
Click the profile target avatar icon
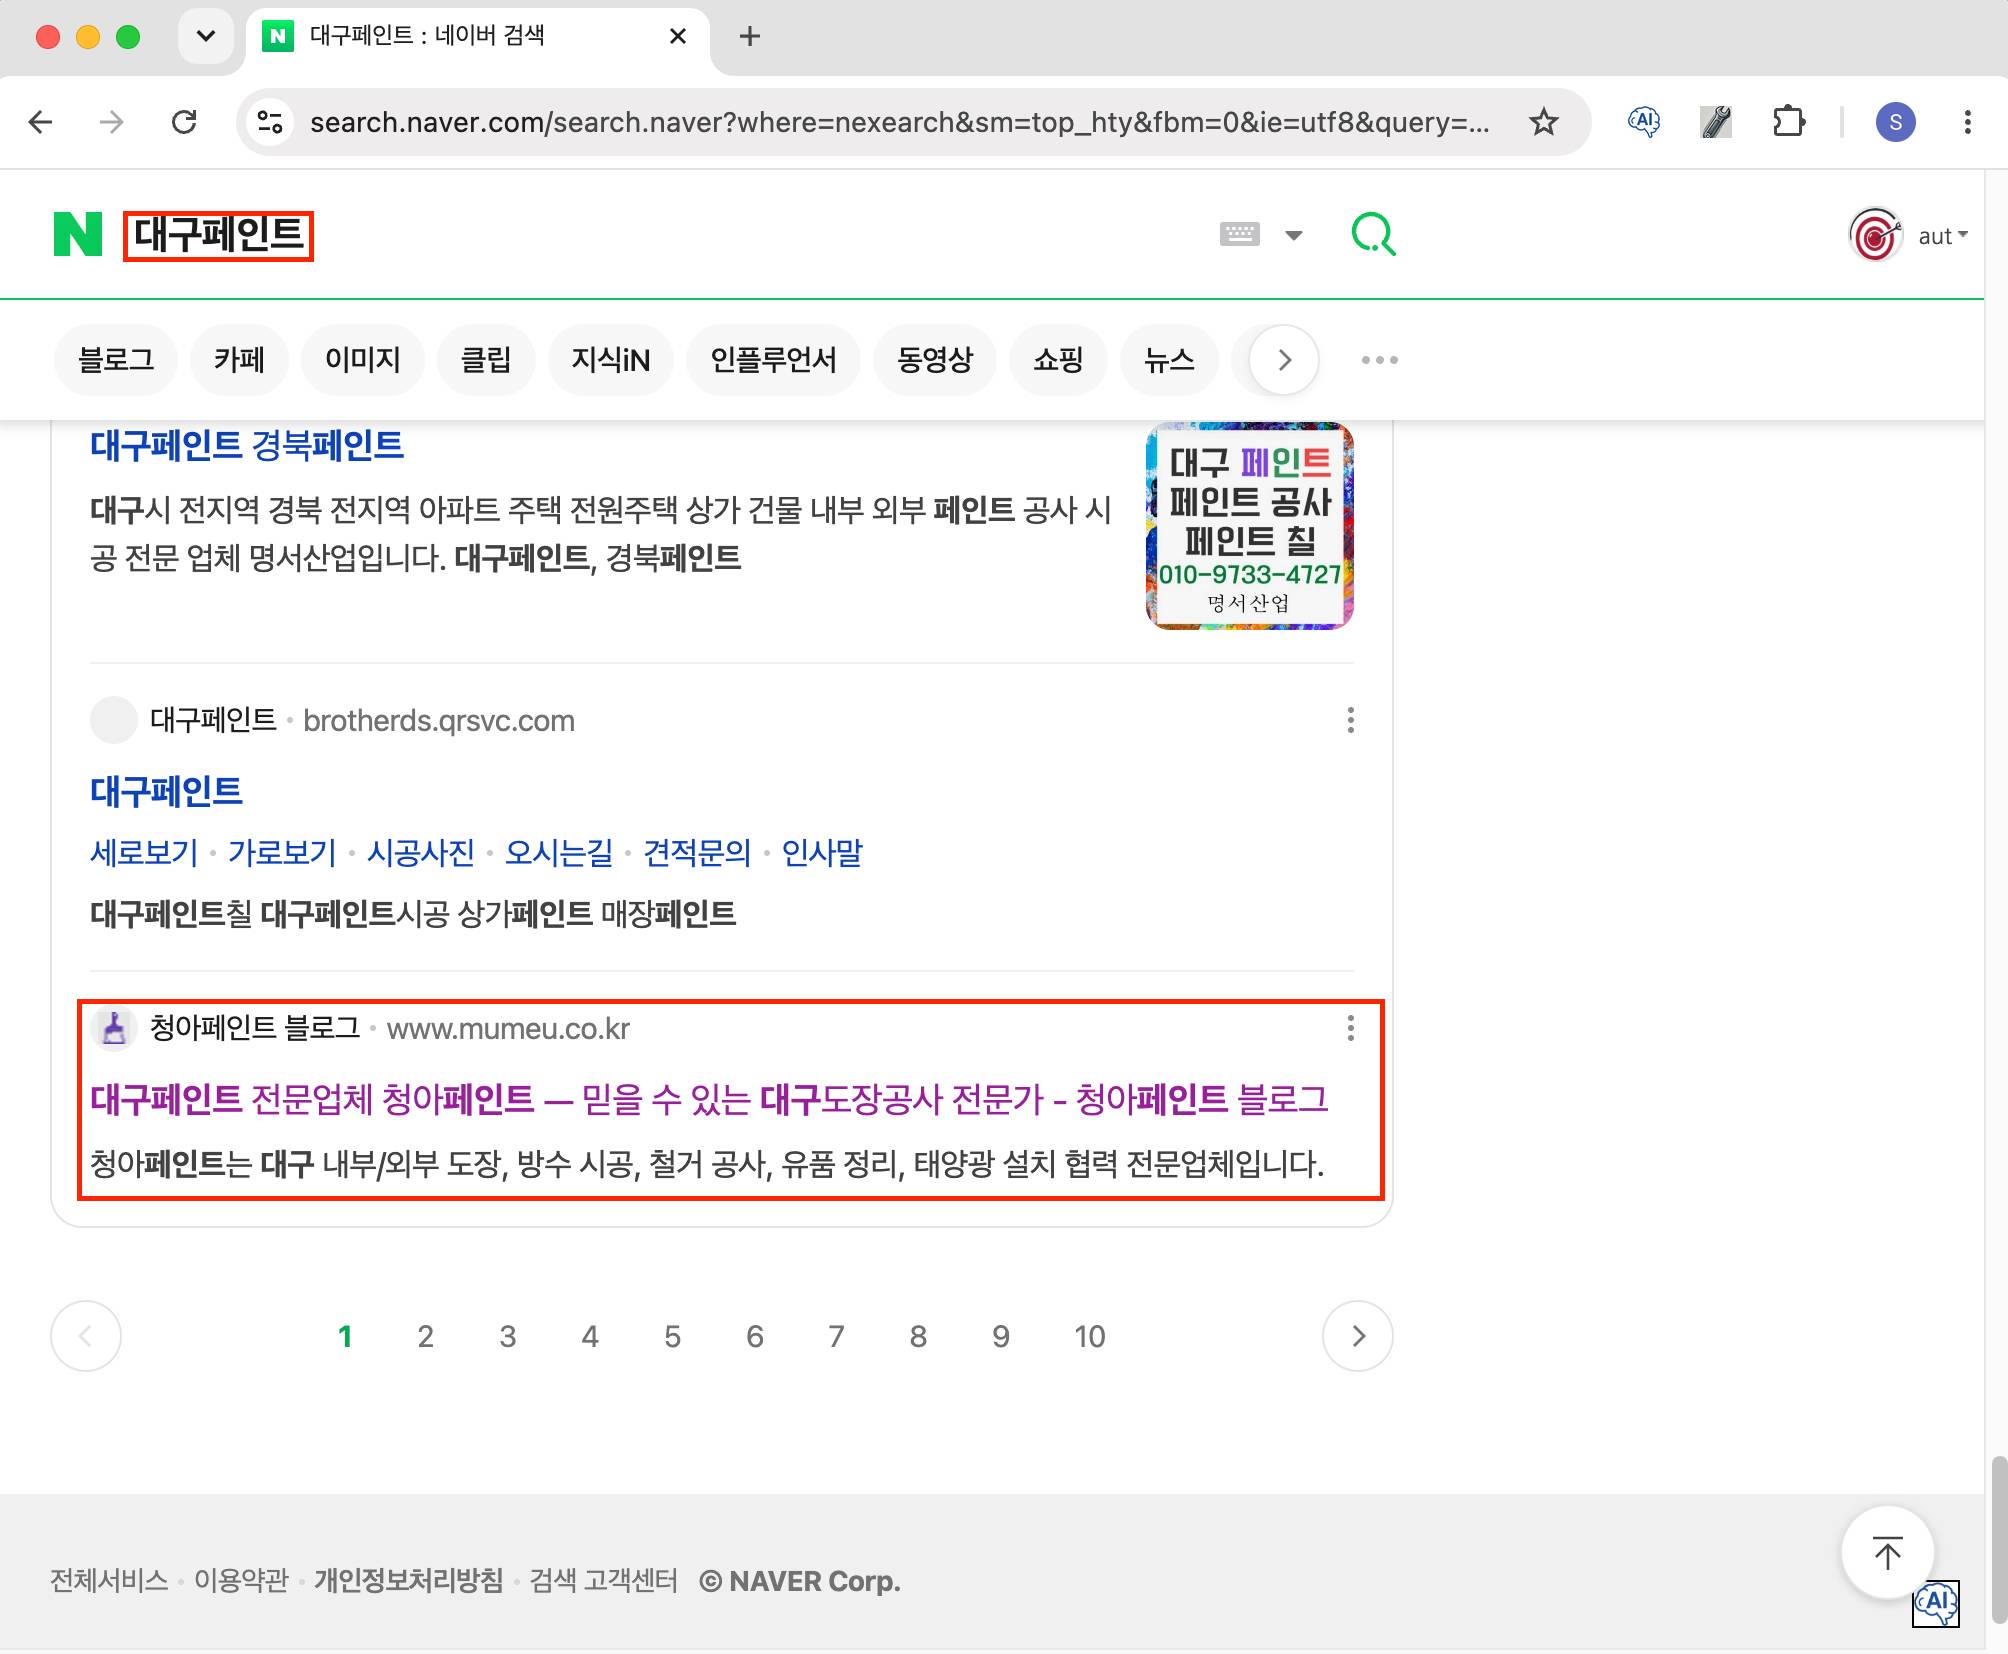(1874, 235)
